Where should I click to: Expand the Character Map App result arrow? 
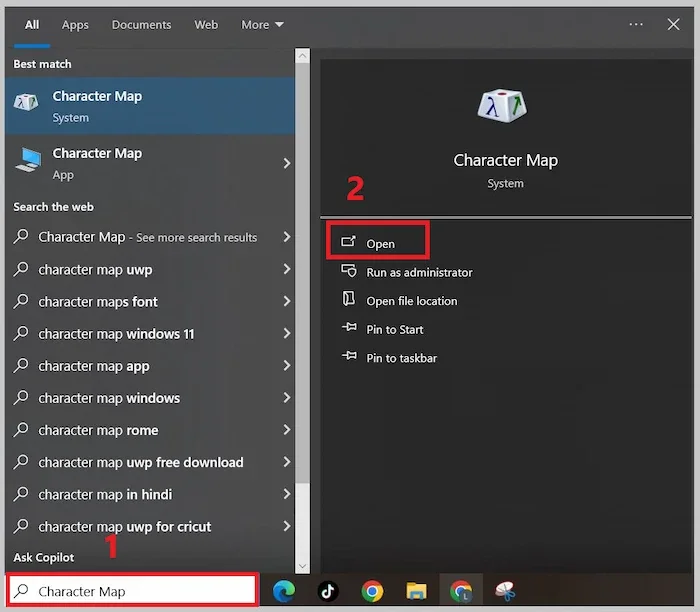tap(287, 163)
